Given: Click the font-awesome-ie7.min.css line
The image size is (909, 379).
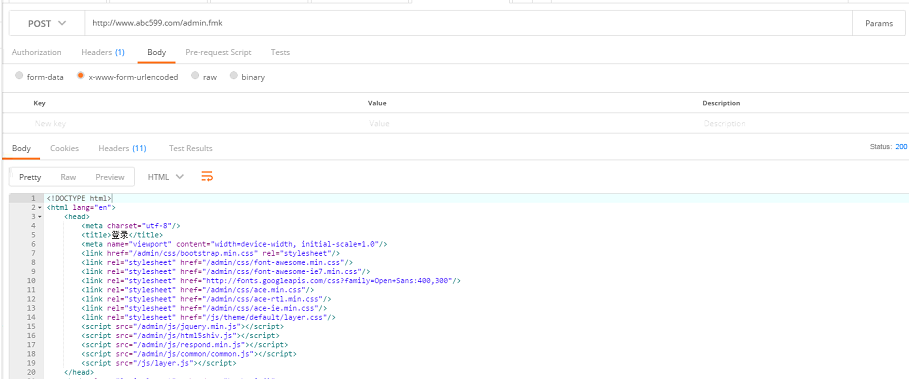Looking at the screenshot, I should [226, 271].
